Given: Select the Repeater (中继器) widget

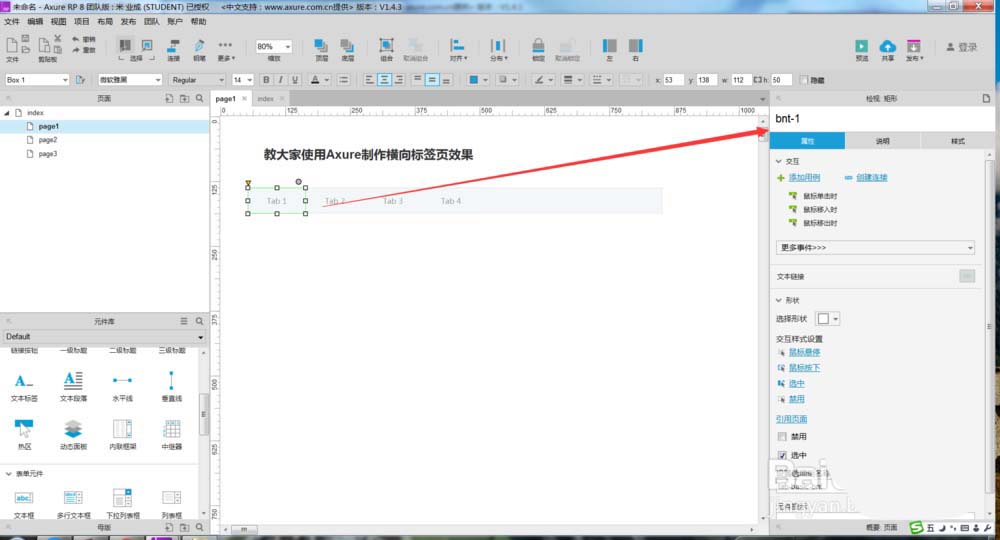Looking at the screenshot, I should pos(172,435).
